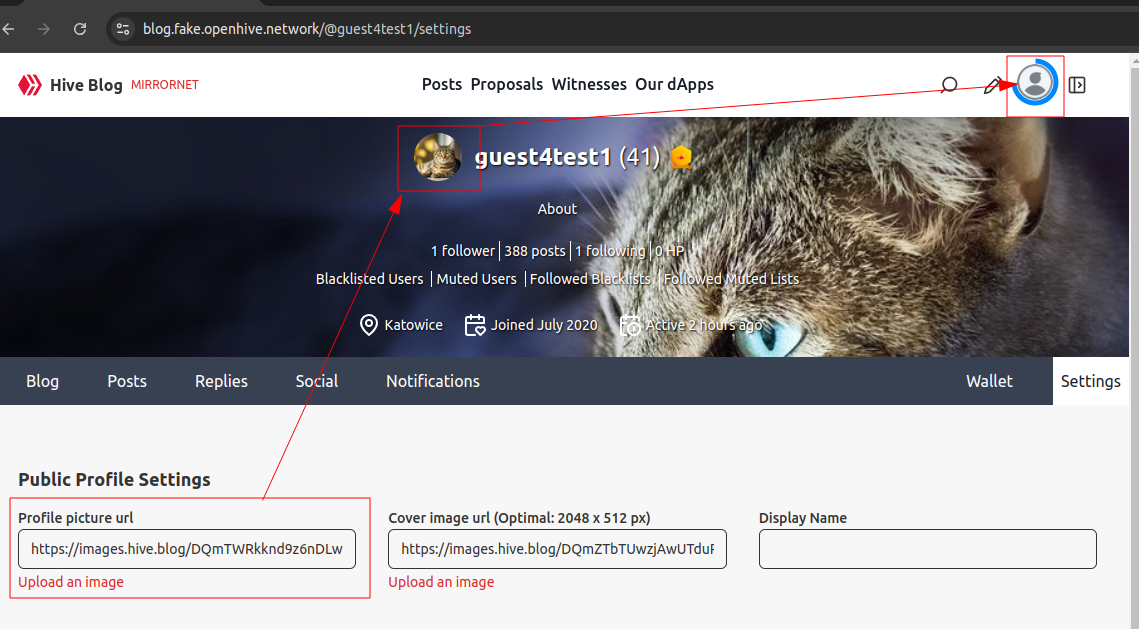
Task: Toggle the sidebar panel icon
Action: click(x=1077, y=85)
